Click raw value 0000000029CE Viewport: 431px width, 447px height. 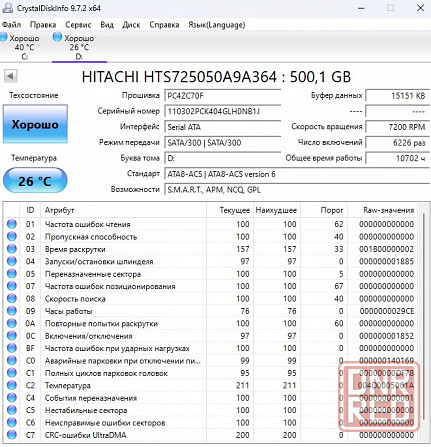[386, 311]
